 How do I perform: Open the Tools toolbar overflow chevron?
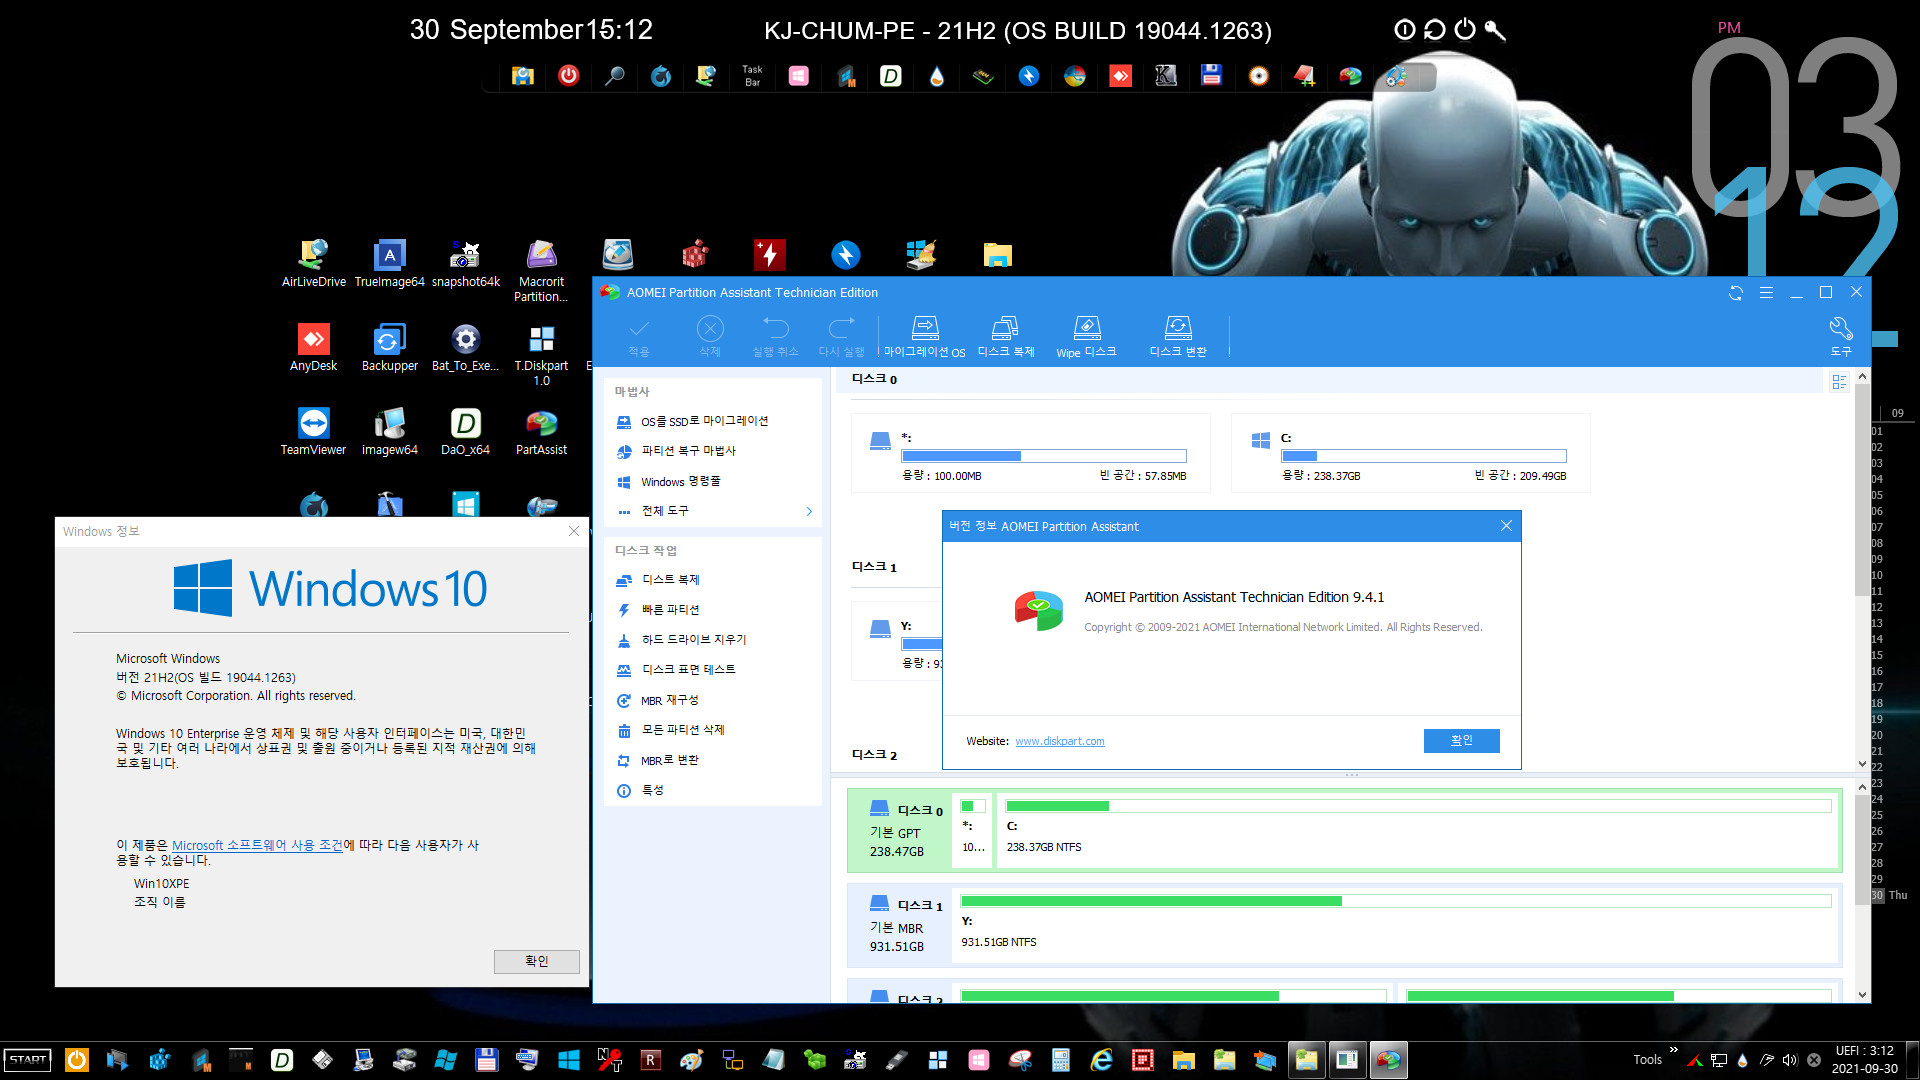click(1673, 1050)
